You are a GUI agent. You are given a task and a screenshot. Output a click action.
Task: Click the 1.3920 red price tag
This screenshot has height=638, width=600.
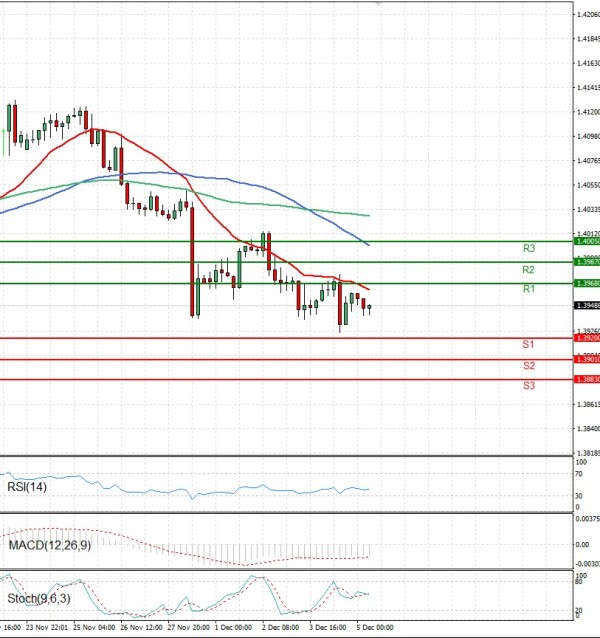tap(587, 338)
